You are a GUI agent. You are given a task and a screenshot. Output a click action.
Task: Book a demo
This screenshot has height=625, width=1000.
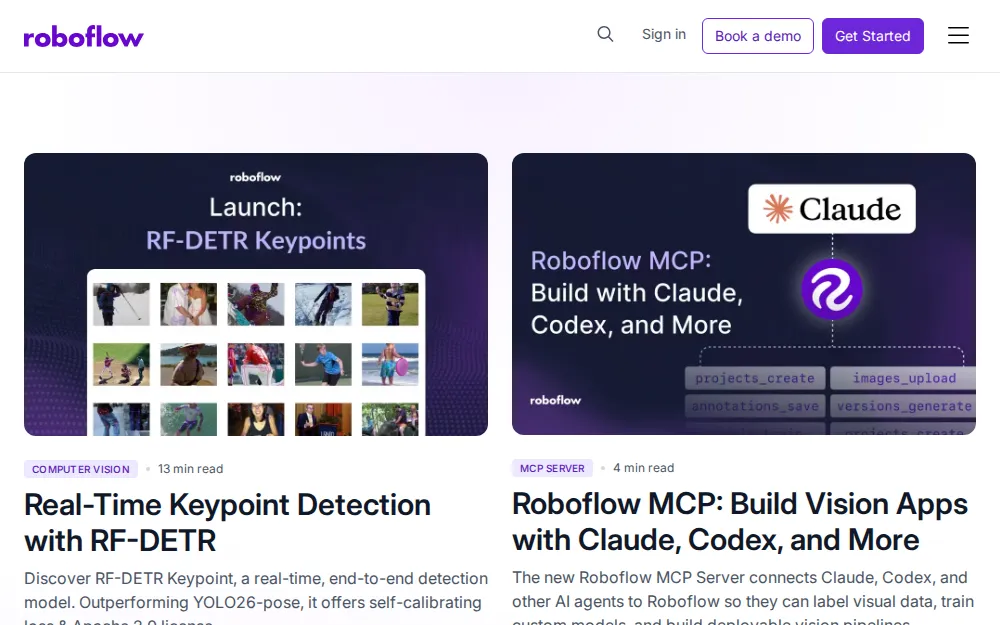coord(758,36)
